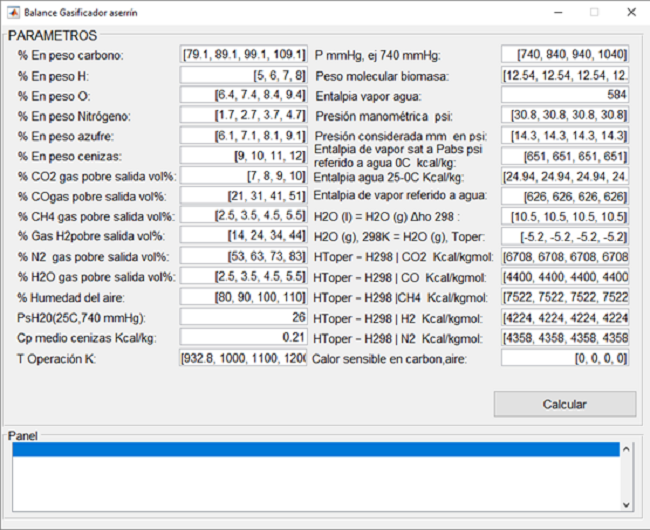Click the % Humedad del aire input
650x530 pixels.
coord(243,297)
